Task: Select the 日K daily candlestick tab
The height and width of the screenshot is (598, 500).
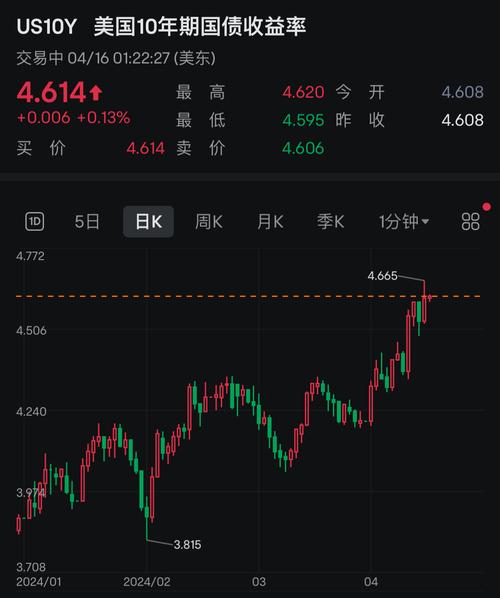Action: (x=148, y=222)
